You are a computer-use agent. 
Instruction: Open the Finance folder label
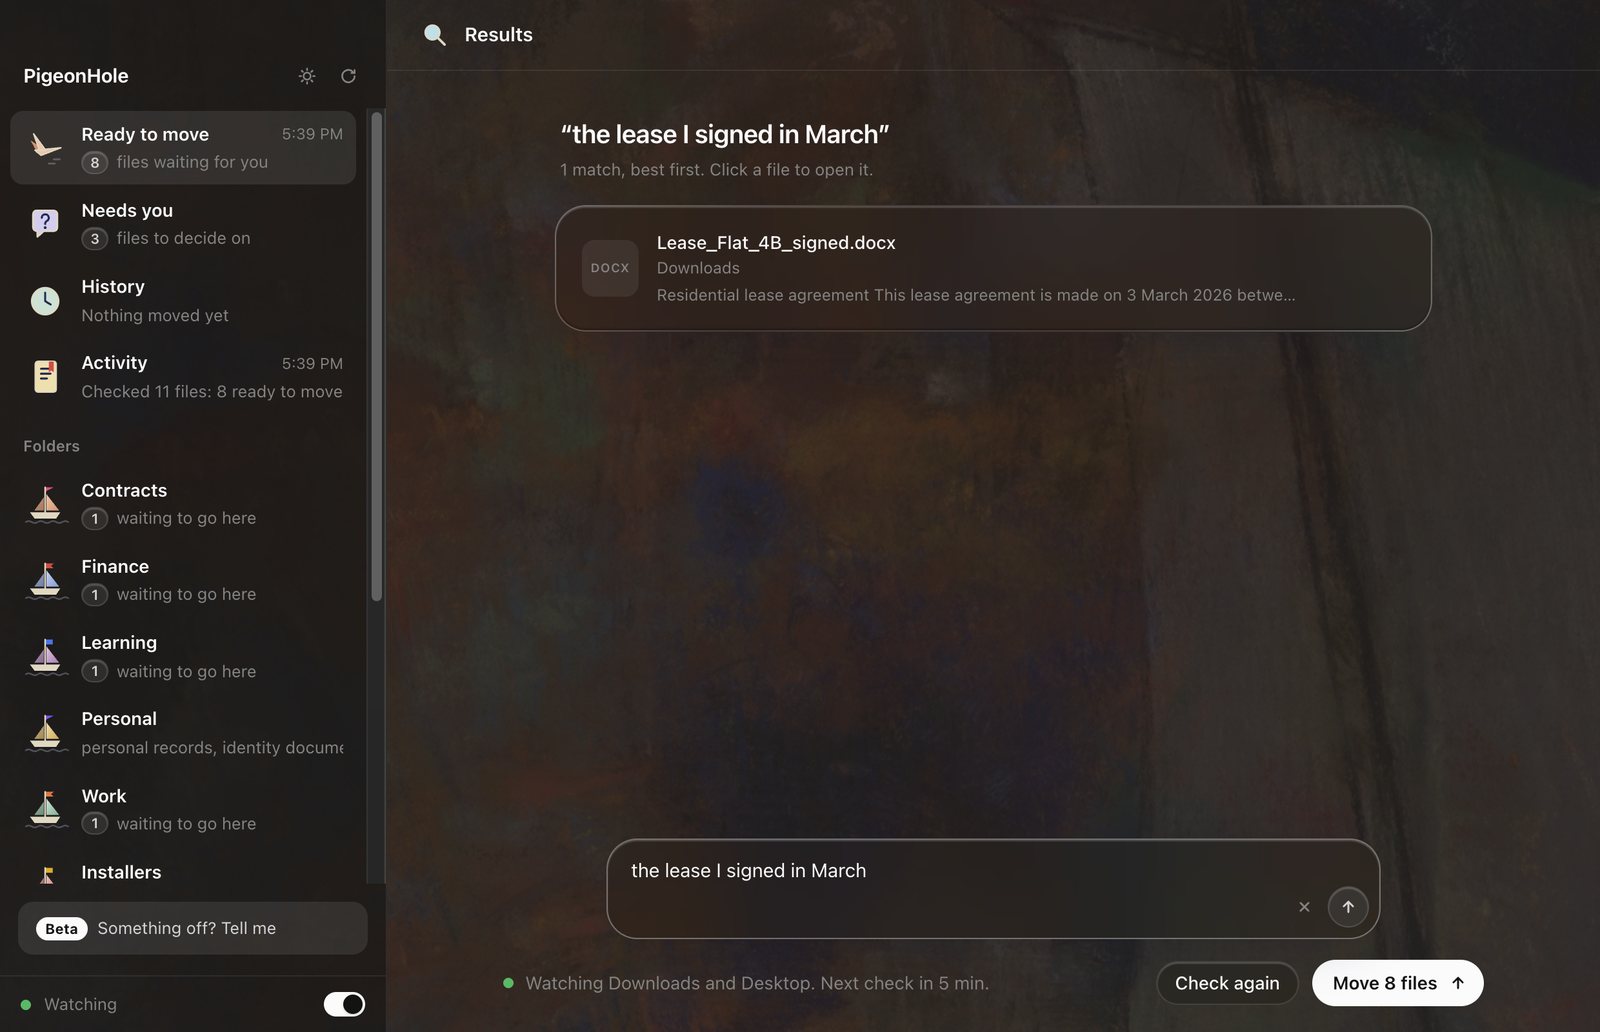[x=115, y=567]
